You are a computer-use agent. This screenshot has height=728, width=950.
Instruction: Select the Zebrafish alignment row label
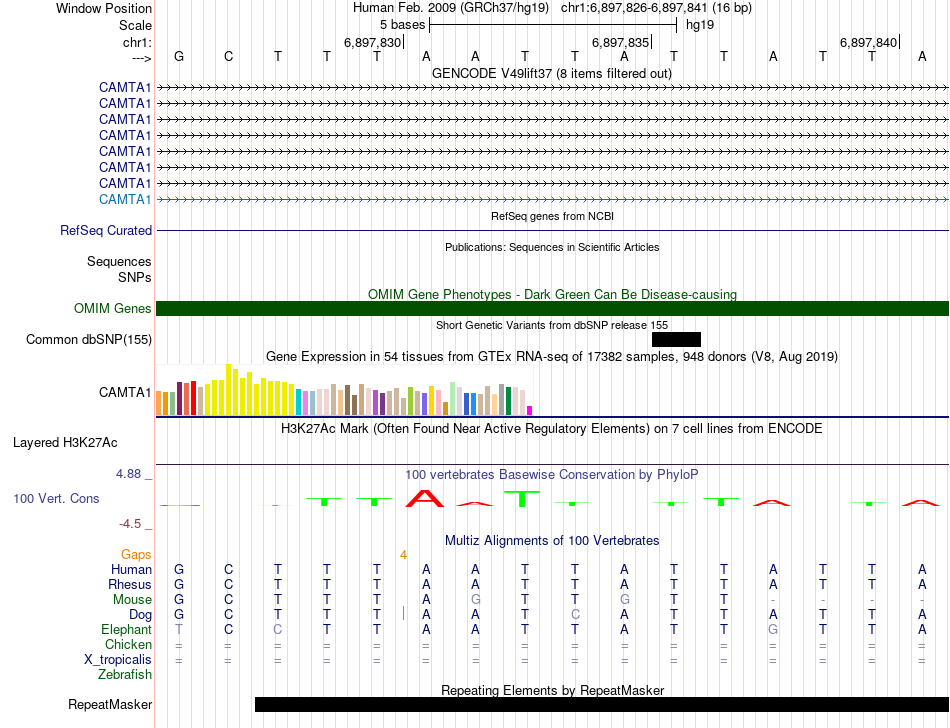[125, 674]
